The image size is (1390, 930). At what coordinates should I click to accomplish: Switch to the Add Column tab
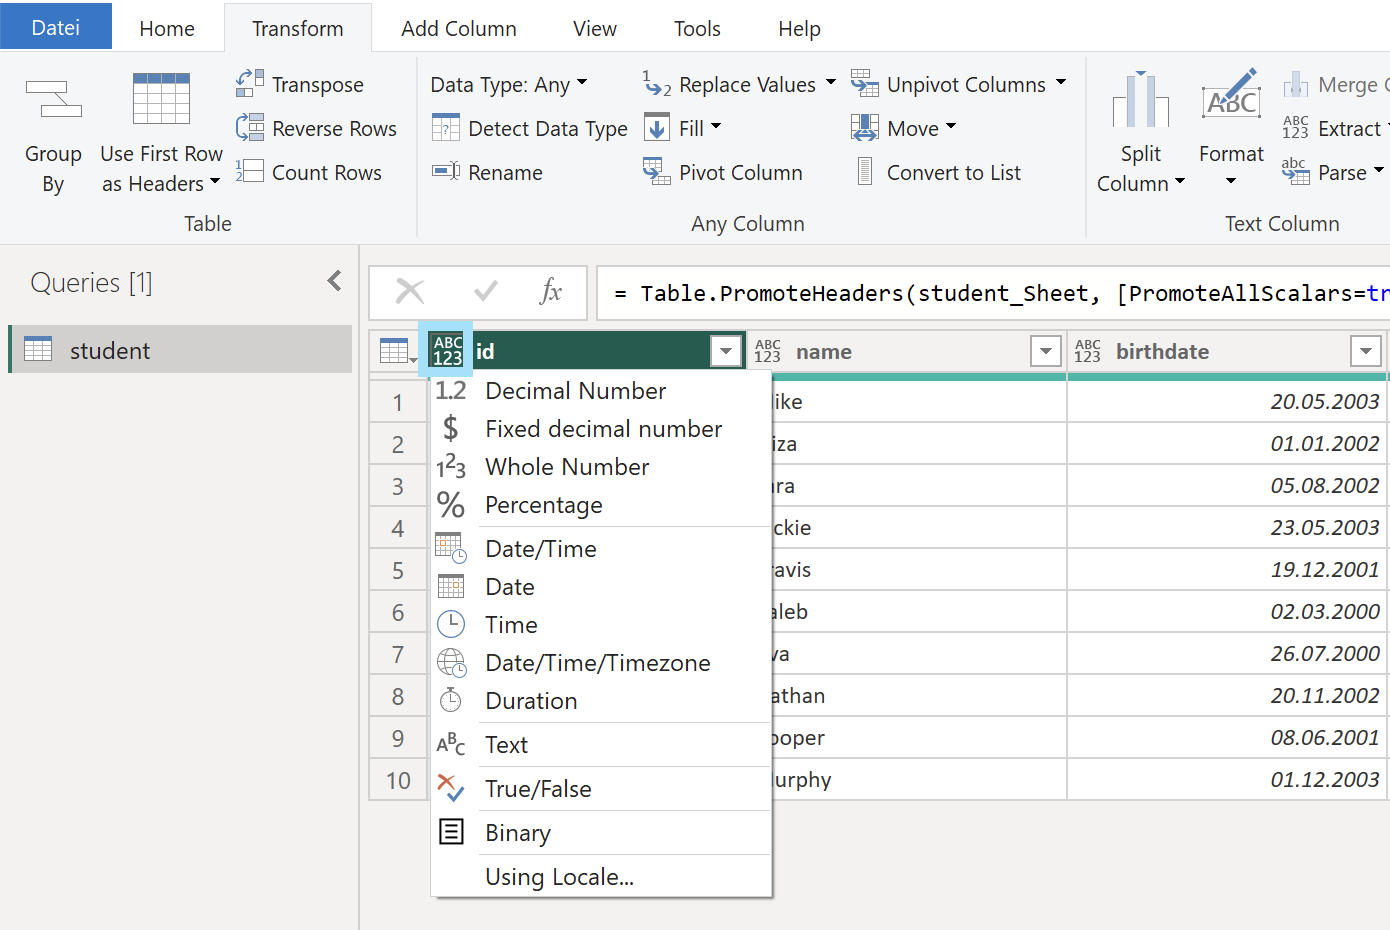pos(458,28)
